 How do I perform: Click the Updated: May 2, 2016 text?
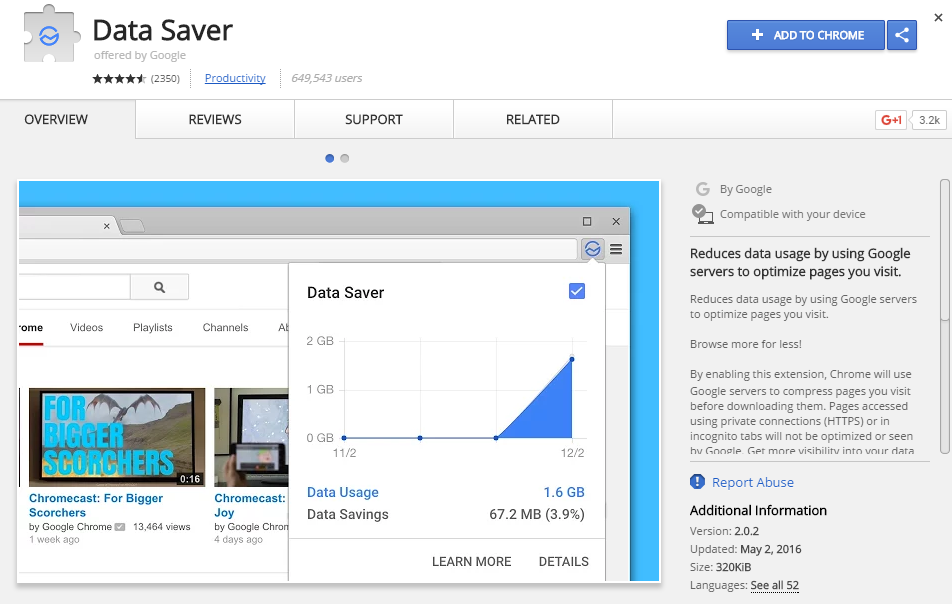click(746, 549)
